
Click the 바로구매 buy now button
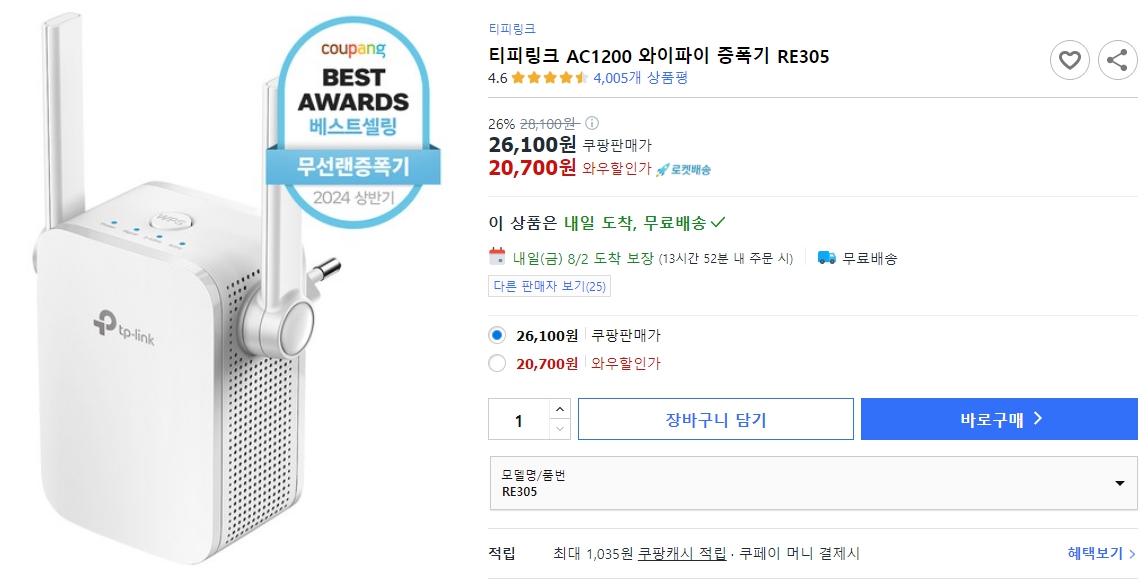click(998, 418)
